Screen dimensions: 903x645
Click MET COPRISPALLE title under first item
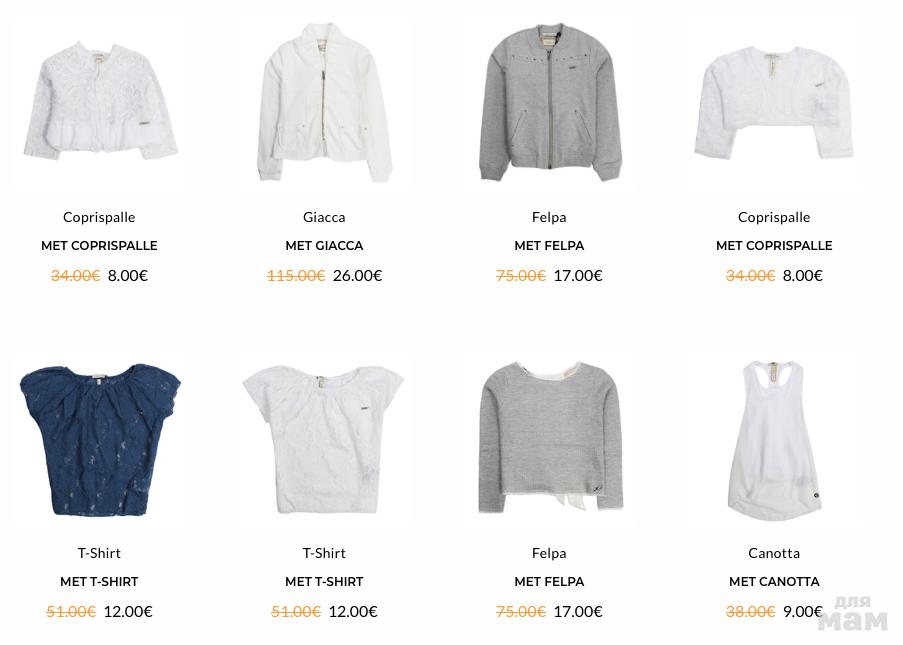pos(99,245)
